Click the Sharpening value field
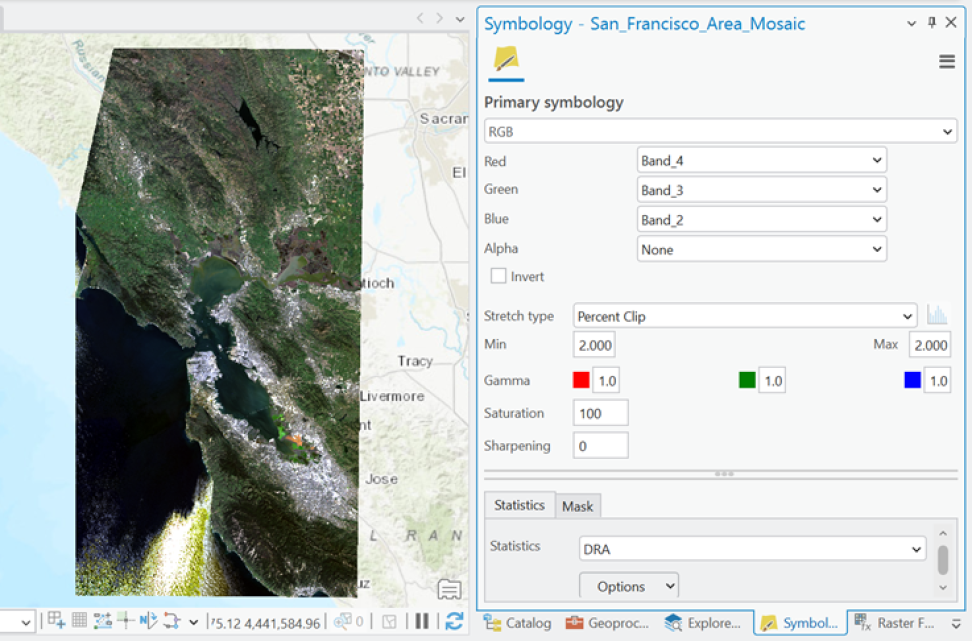Screen dimensions: 972x641 click(601, 446)
